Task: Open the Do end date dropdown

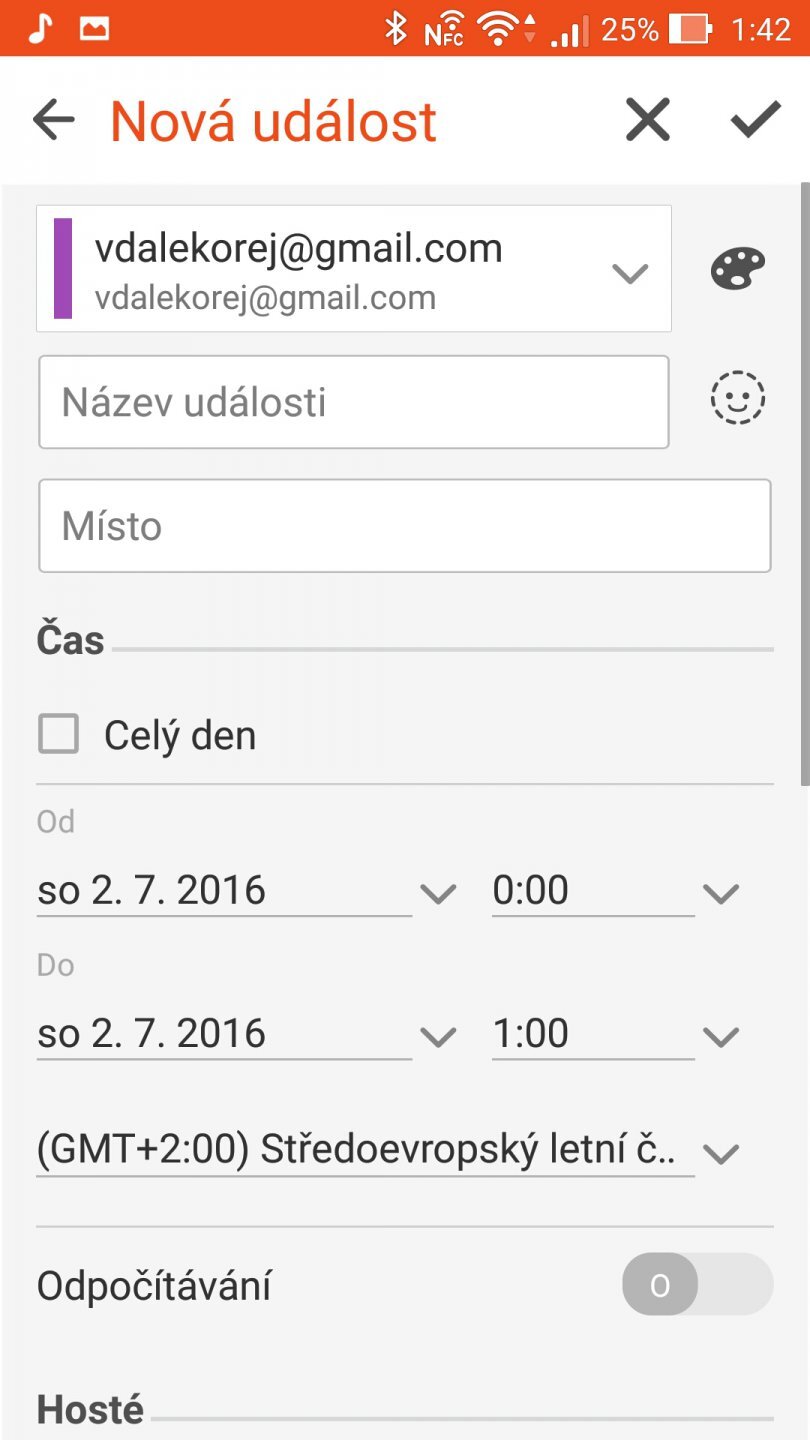Action: point(245,1034)
